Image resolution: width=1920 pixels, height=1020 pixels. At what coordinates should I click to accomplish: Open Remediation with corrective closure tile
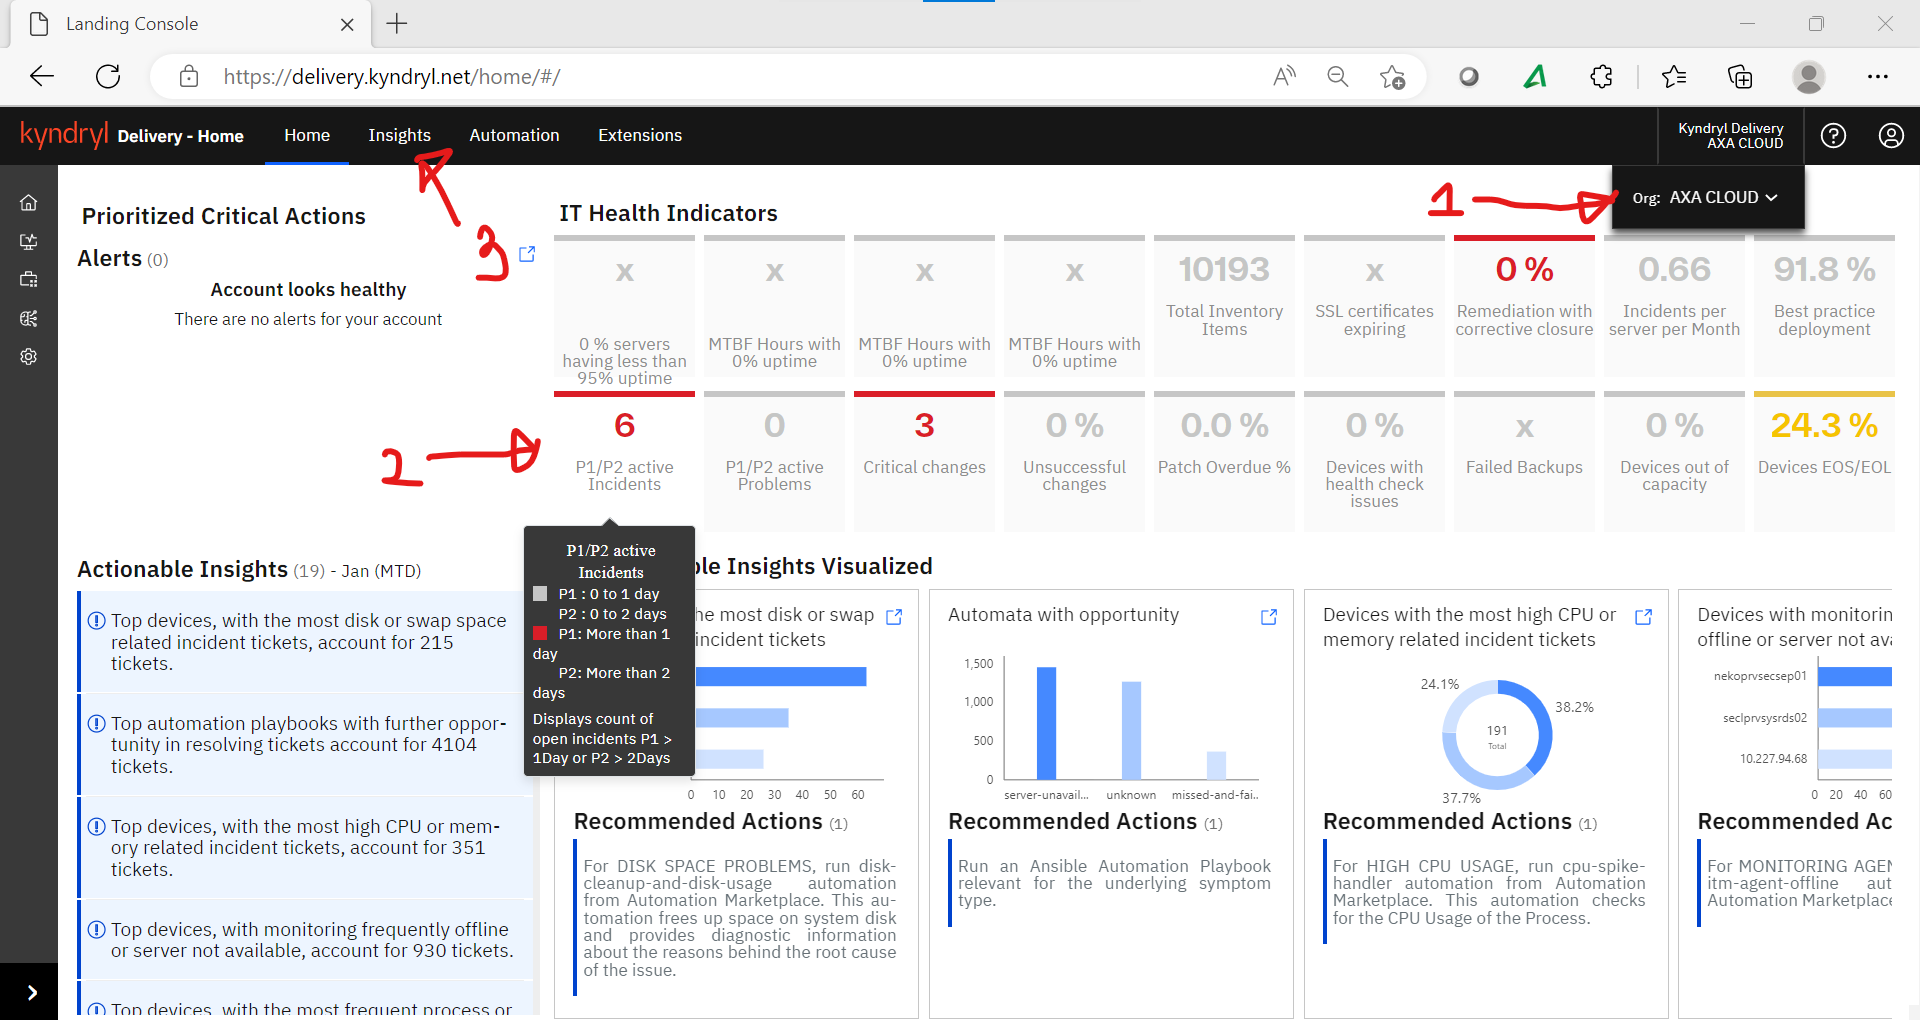1524,306
